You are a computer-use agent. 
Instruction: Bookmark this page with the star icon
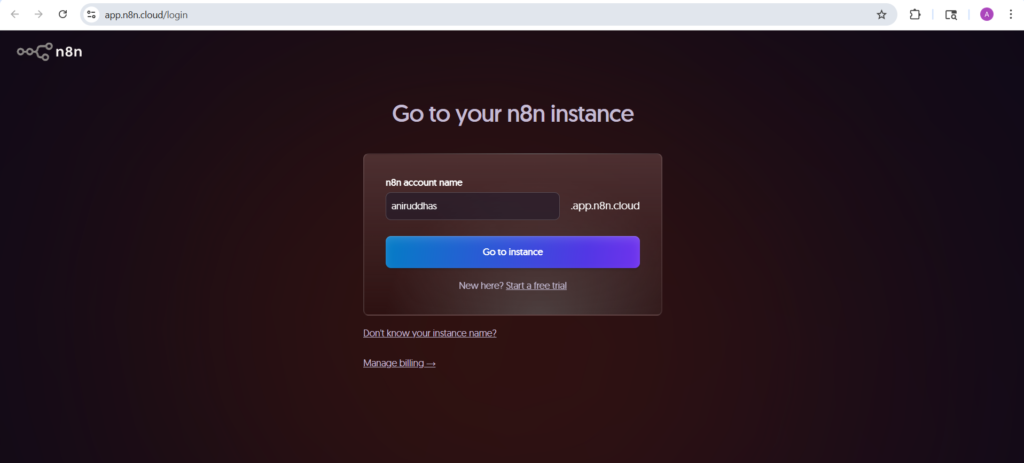pos(882,14)
